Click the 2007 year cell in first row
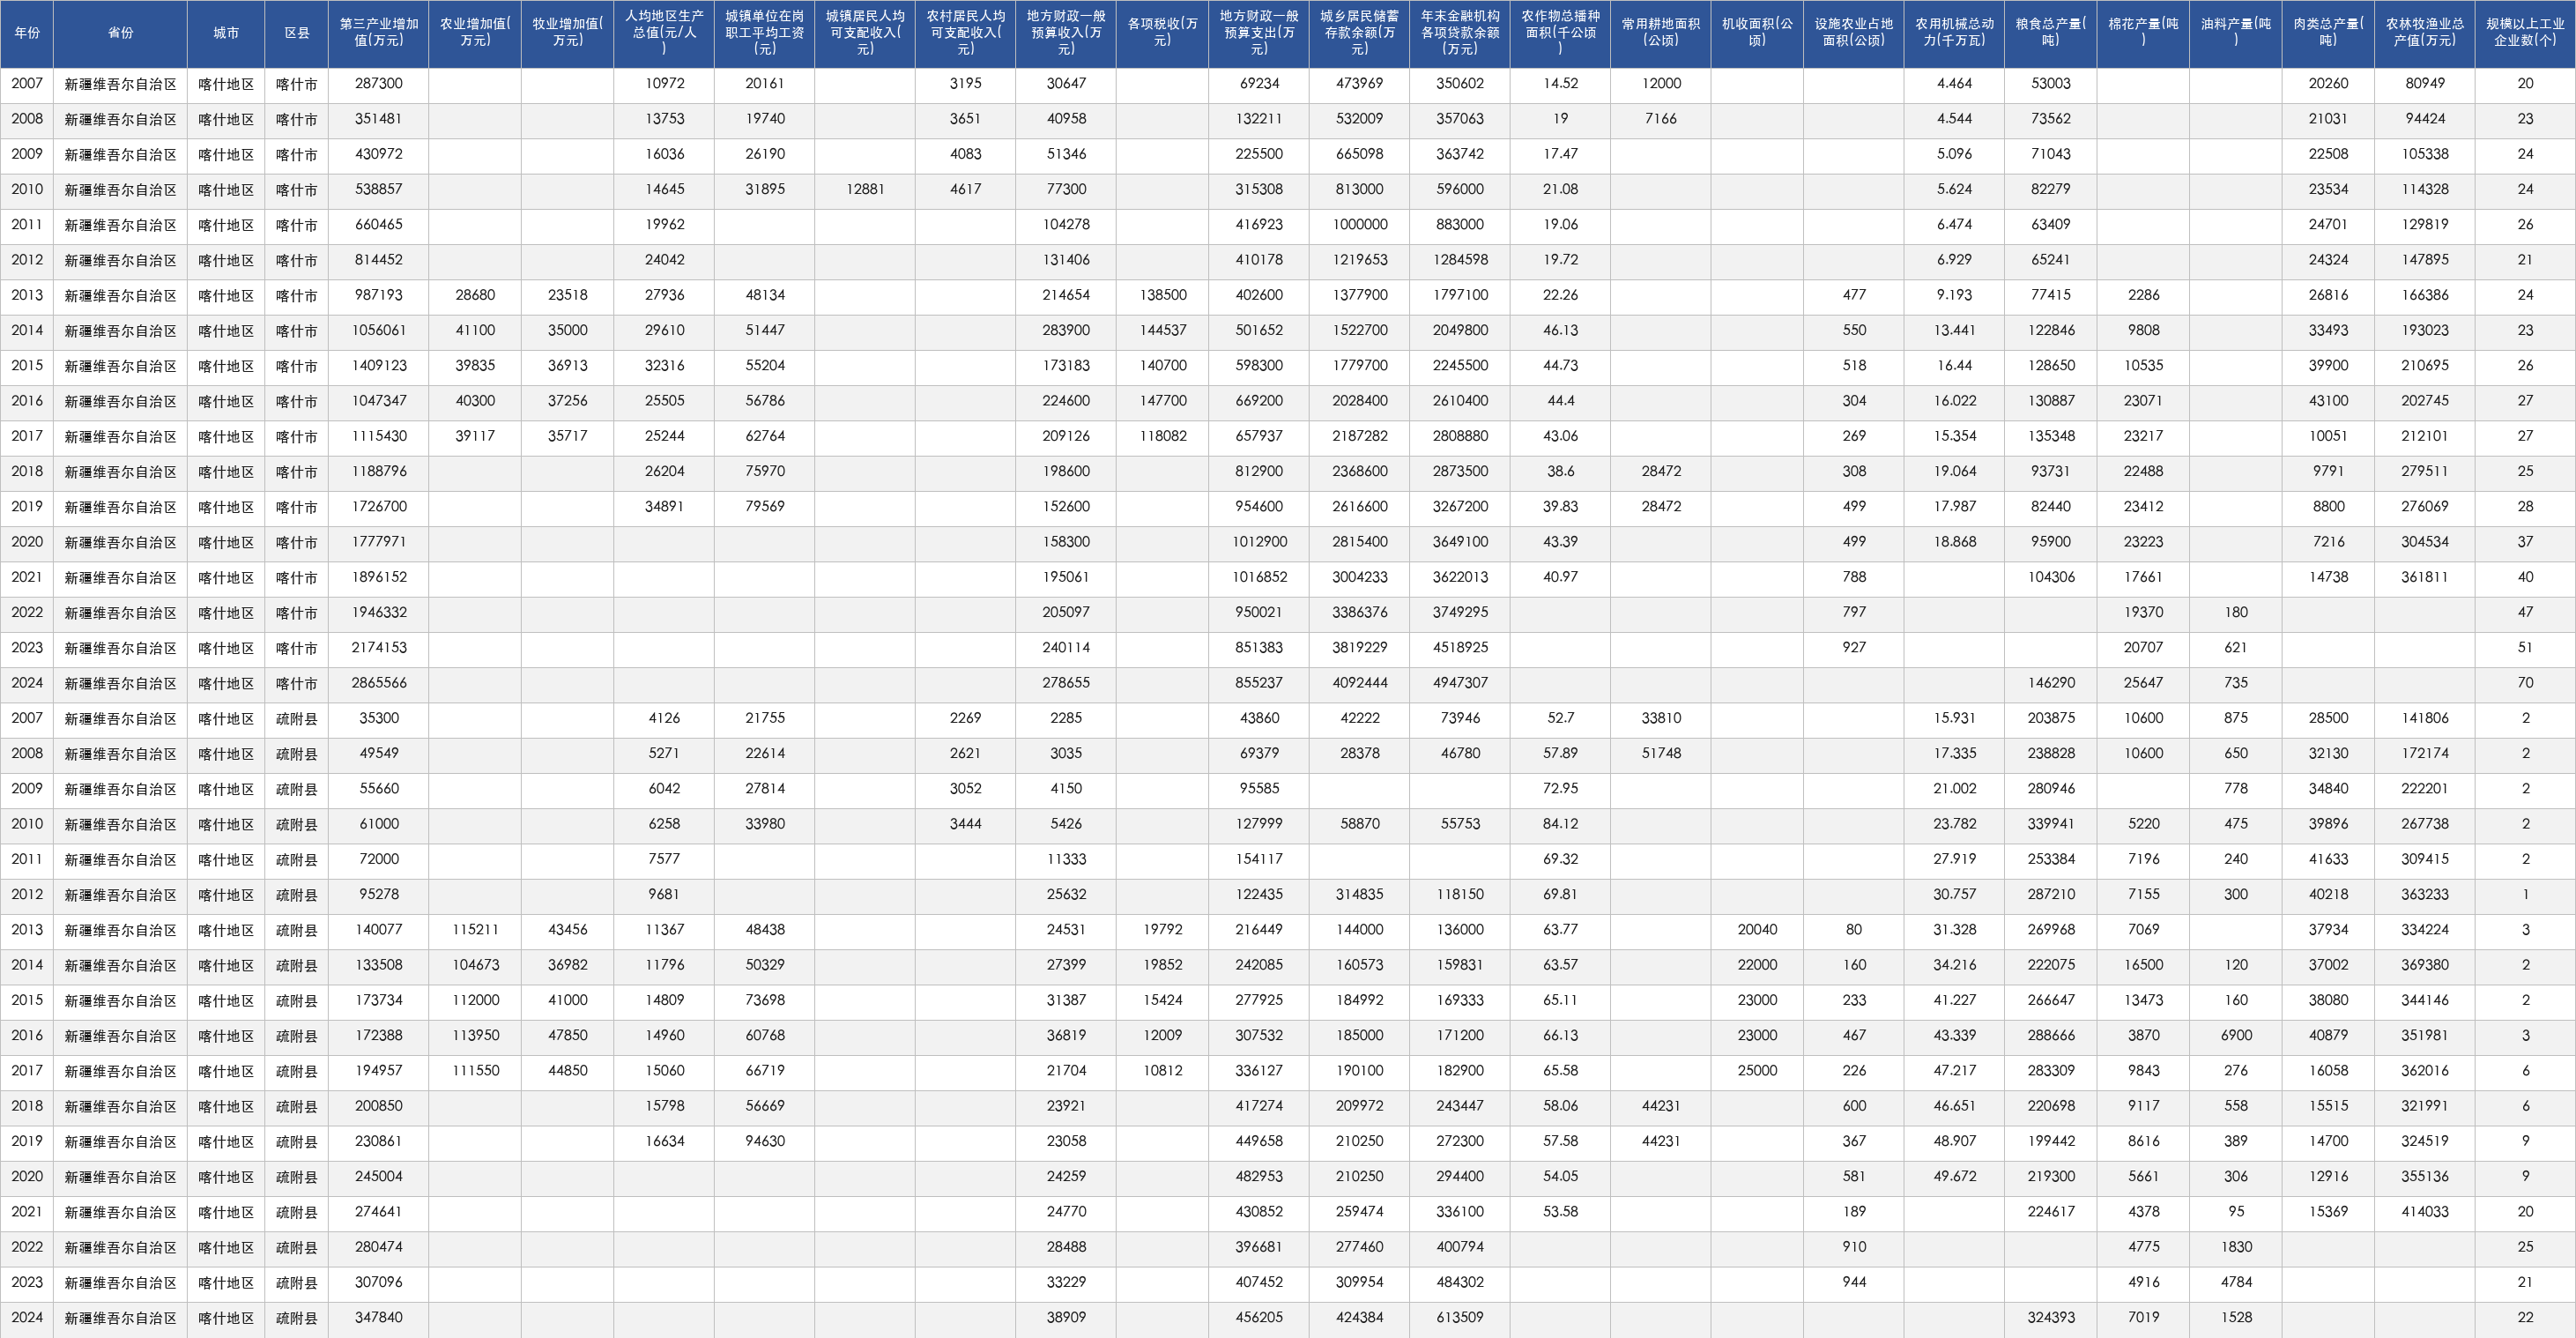 [27, 84]
